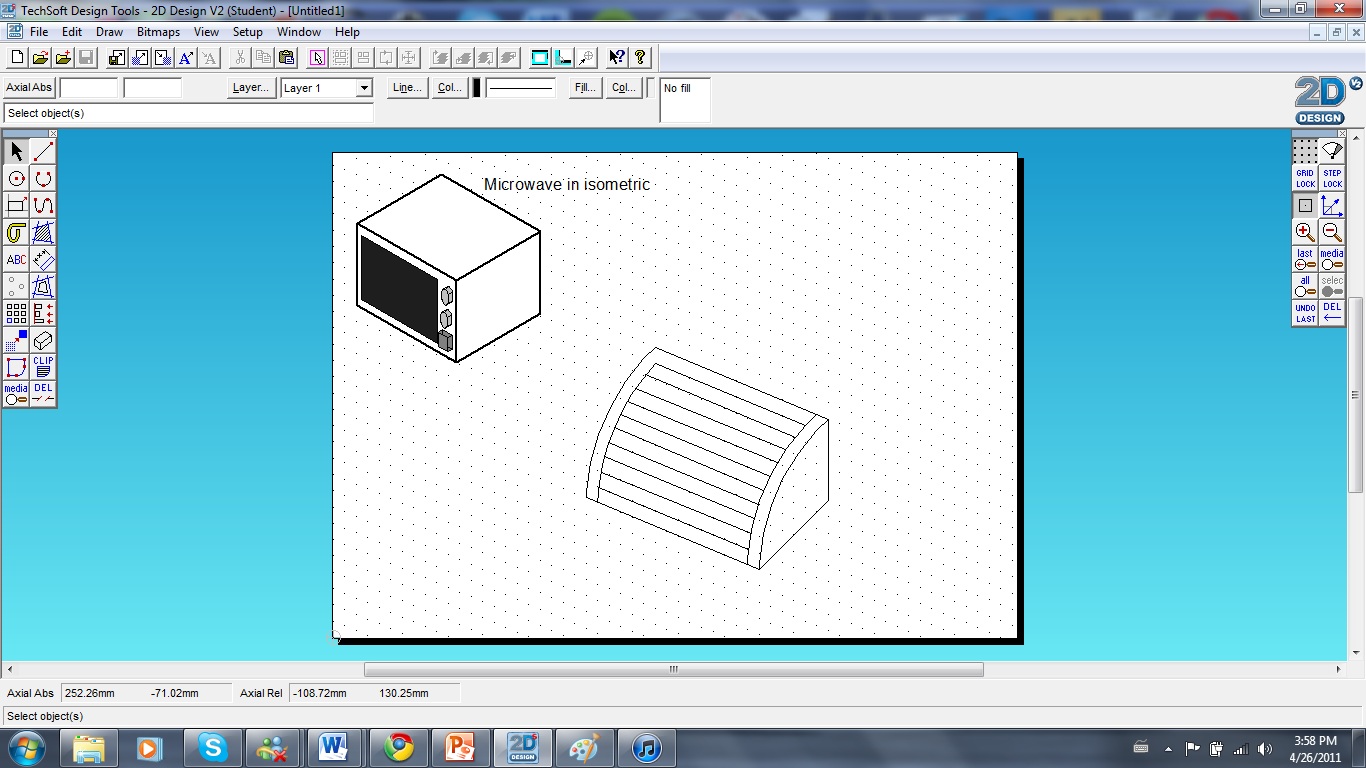The height and width of the screenshot is (768, 1366).
Task: Activate the Zoom in magnifier
Action: 1304,232
